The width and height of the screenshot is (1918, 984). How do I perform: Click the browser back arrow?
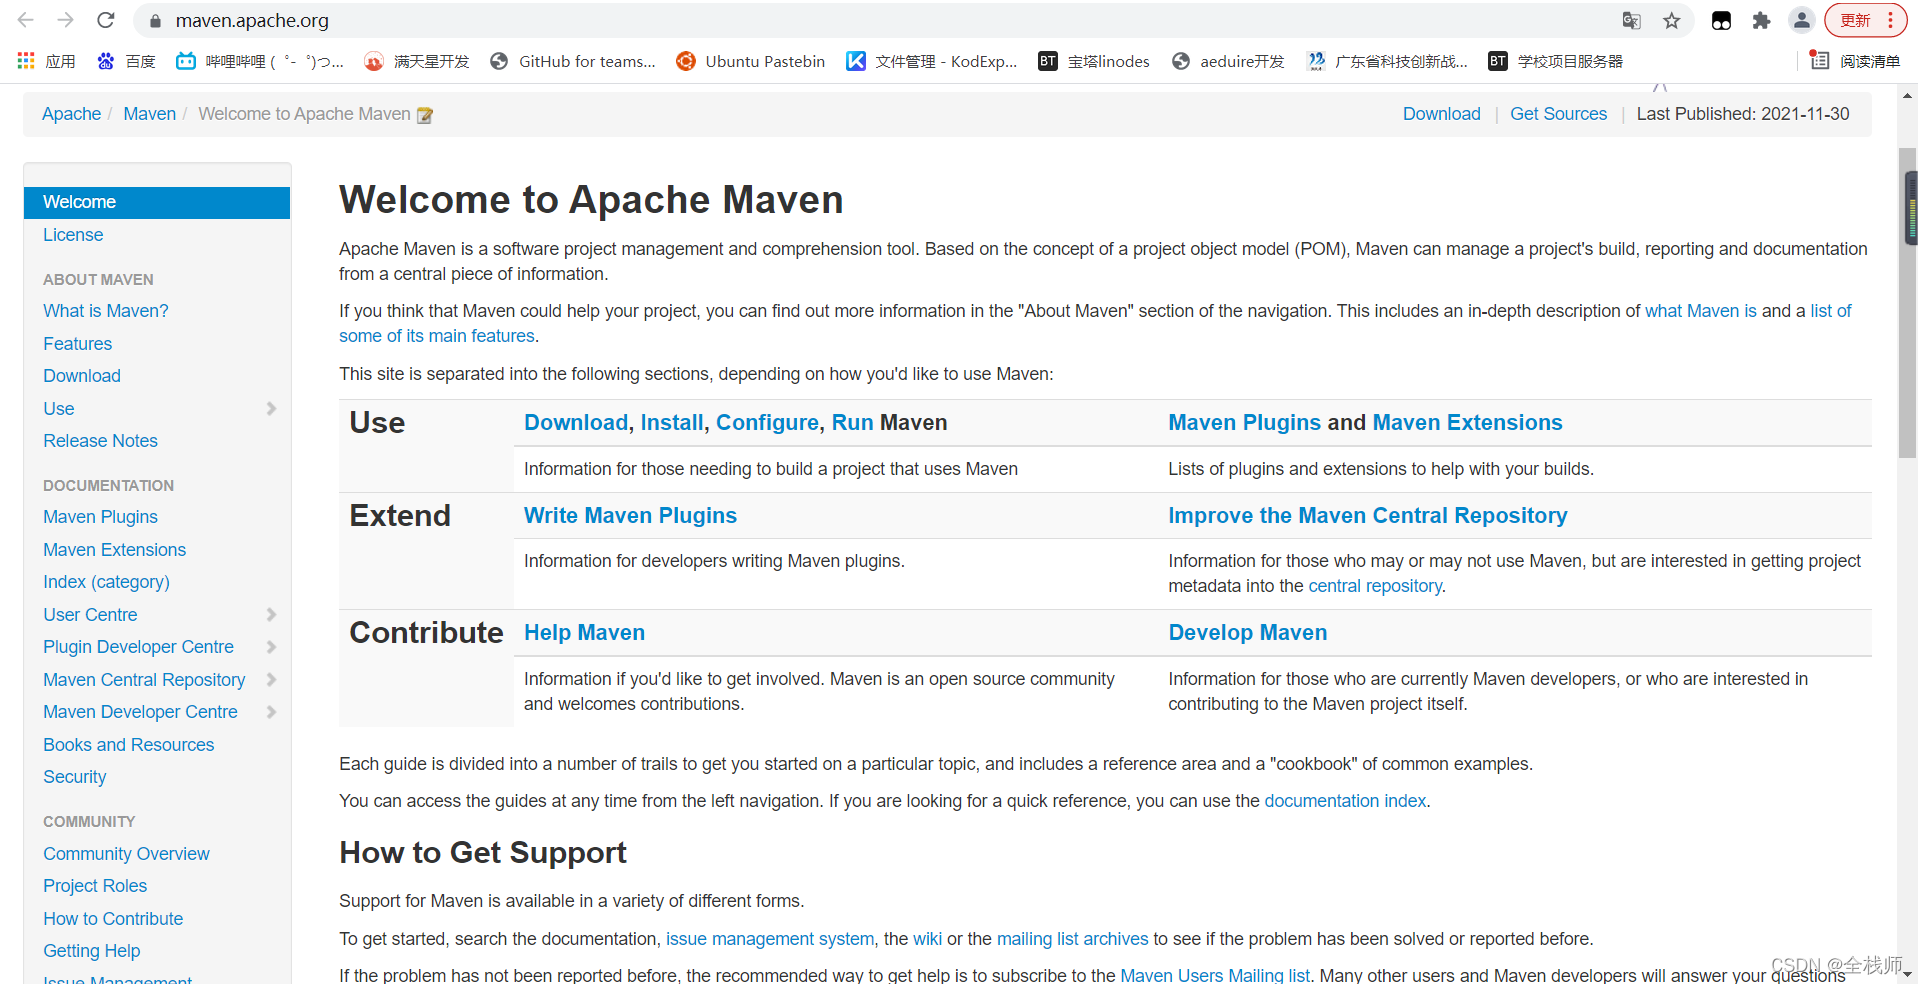tap(26, 20)
